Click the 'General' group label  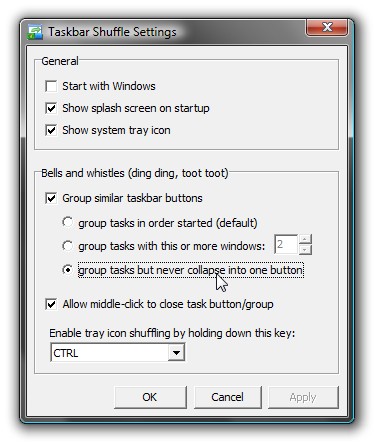(60, 61)
